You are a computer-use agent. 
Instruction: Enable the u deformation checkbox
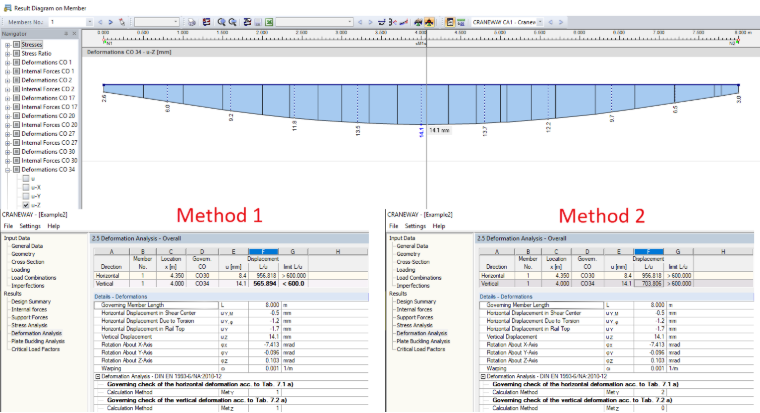click(x=26, y=178)
